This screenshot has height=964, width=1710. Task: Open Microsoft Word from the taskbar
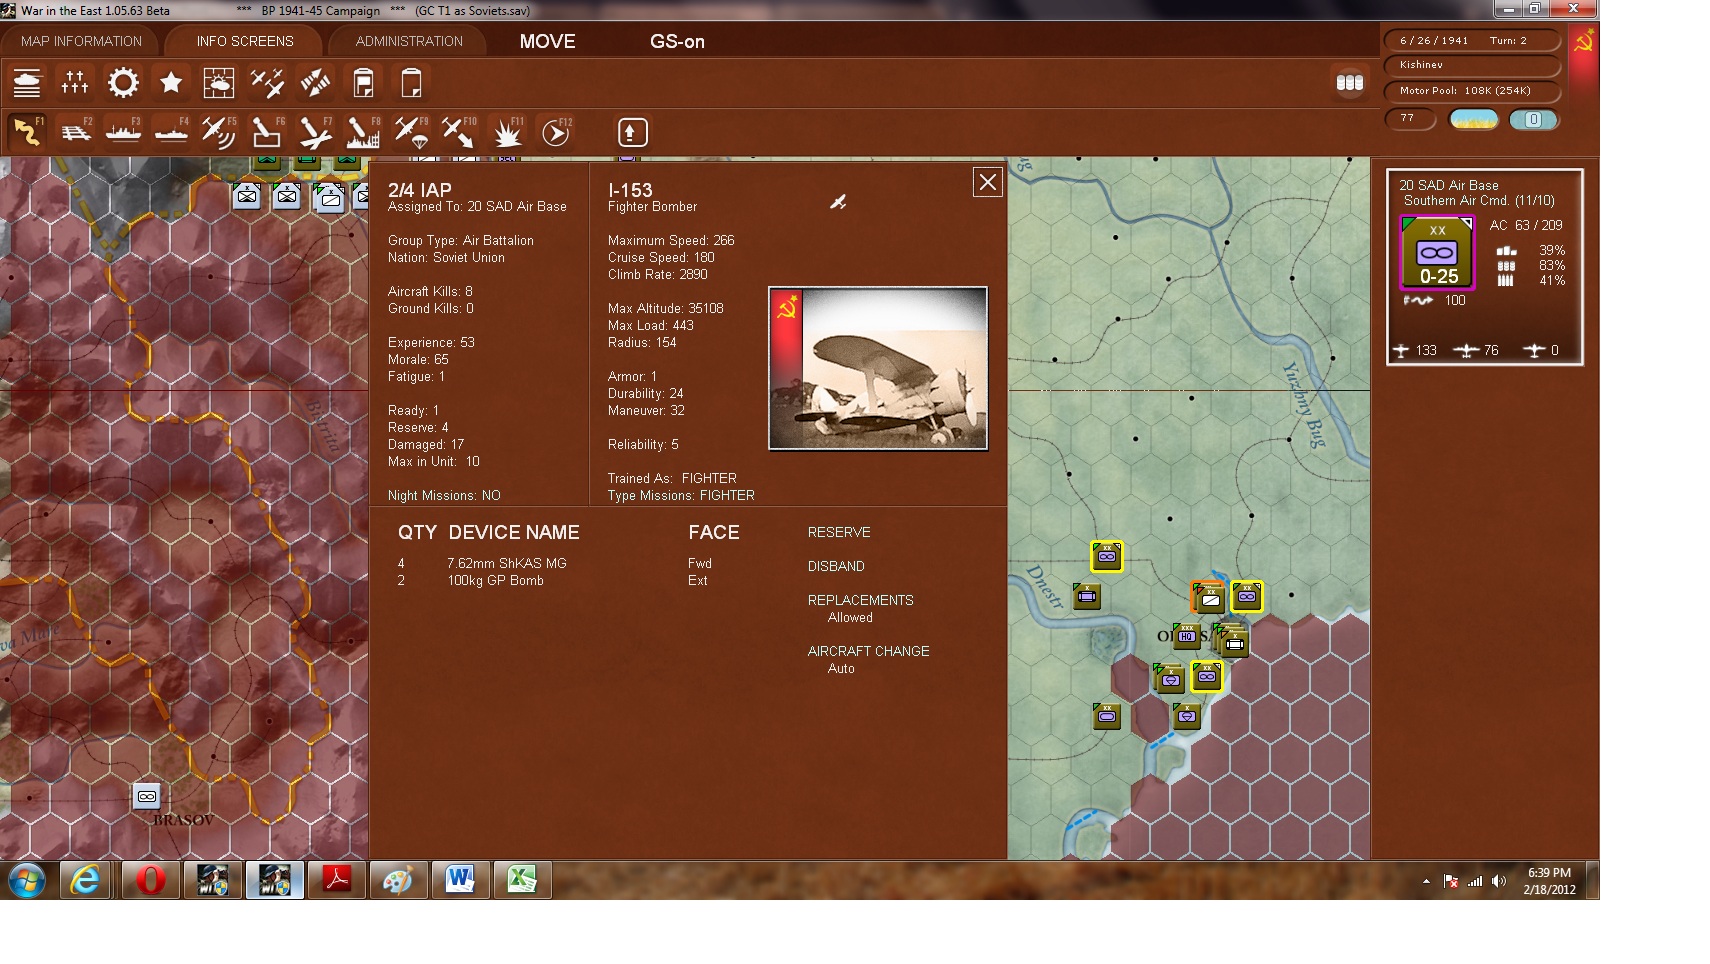point(459,880)
